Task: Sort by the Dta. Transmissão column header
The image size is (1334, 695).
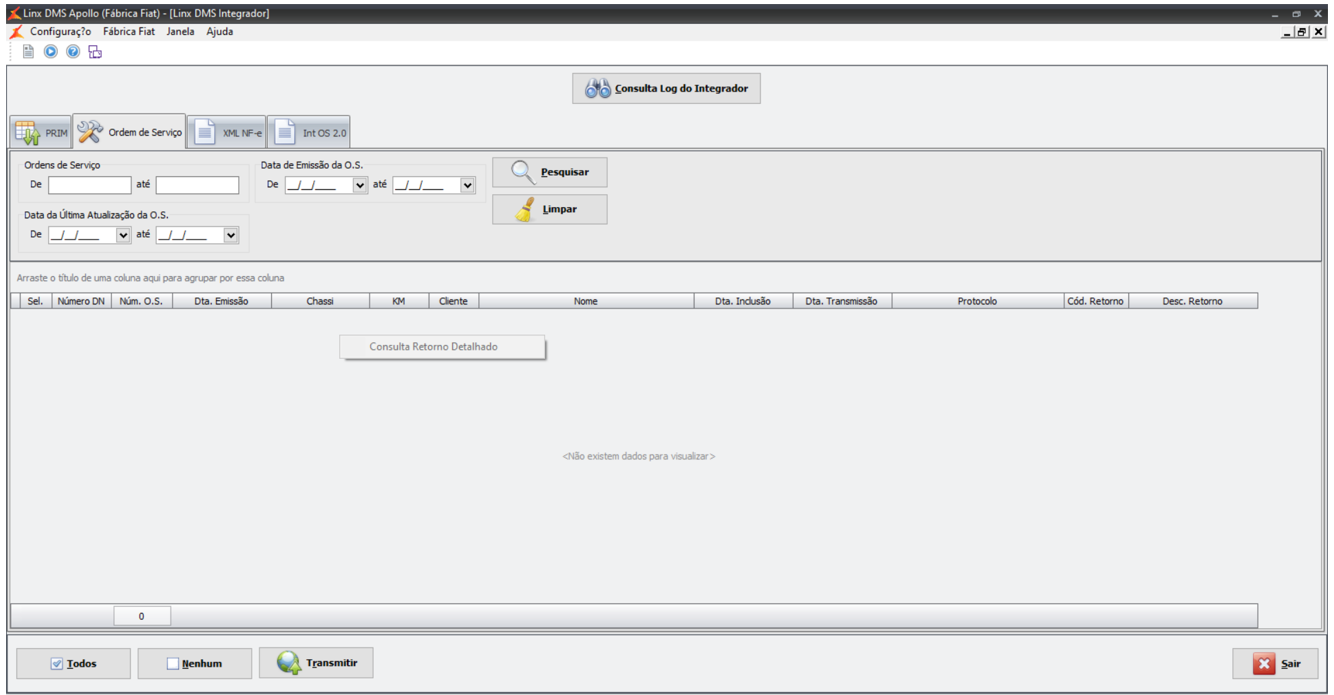Action: pos(842,301)
